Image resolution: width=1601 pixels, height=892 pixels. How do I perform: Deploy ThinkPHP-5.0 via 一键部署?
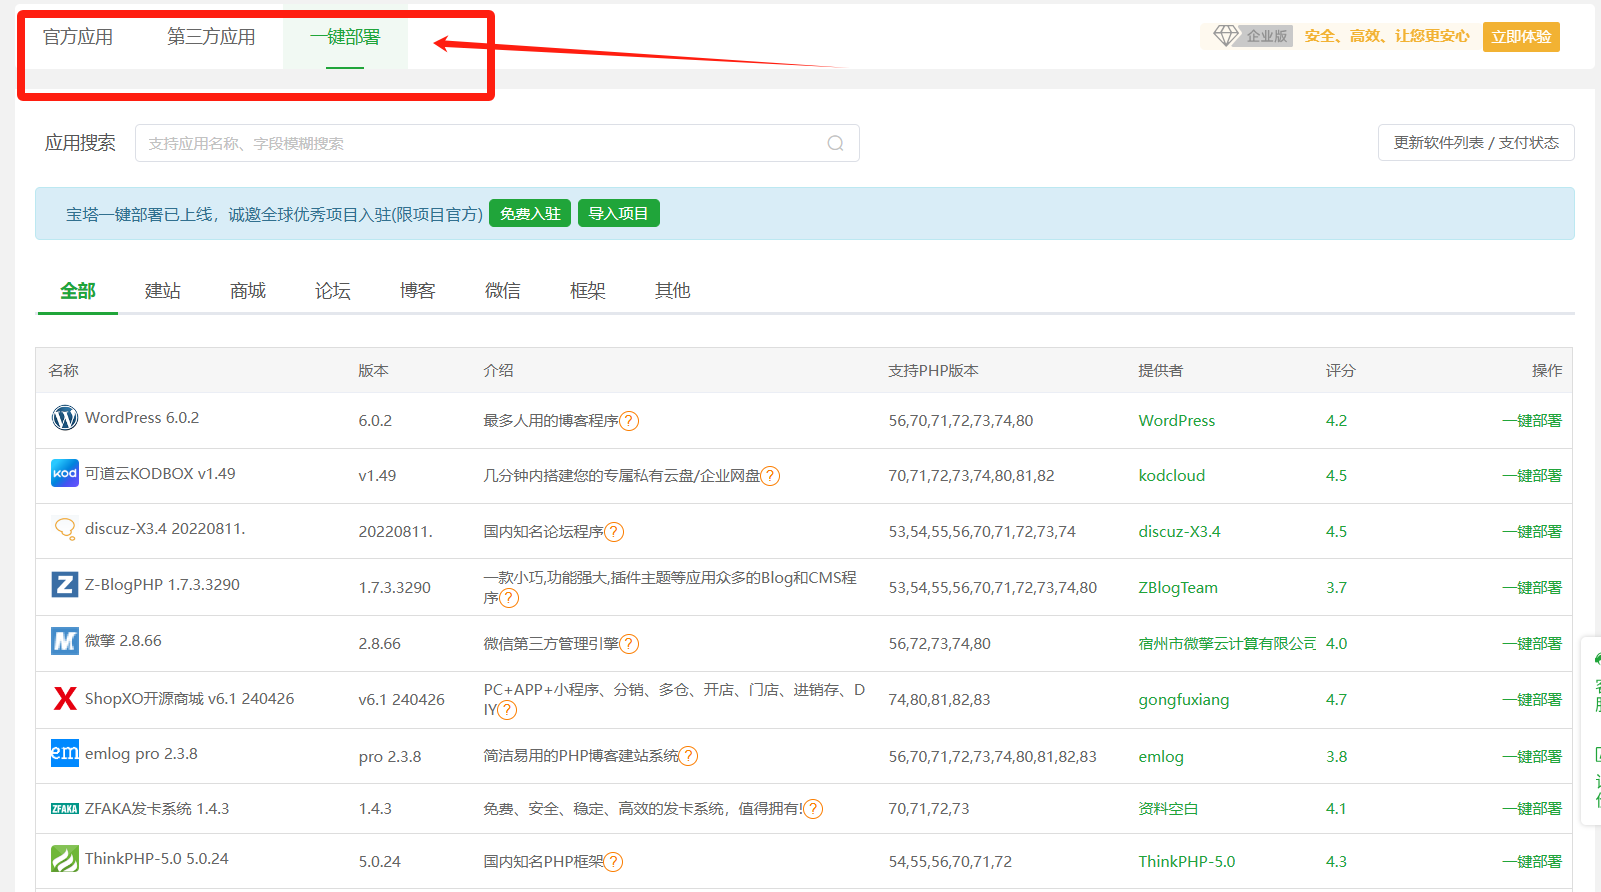pyautogui.click(x=1532, y=862)
